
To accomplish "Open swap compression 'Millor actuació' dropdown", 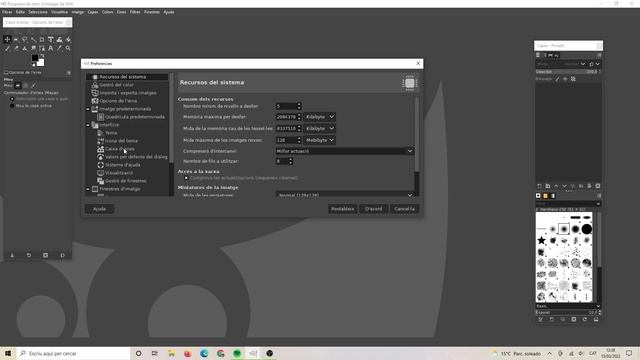I will 344,151.
